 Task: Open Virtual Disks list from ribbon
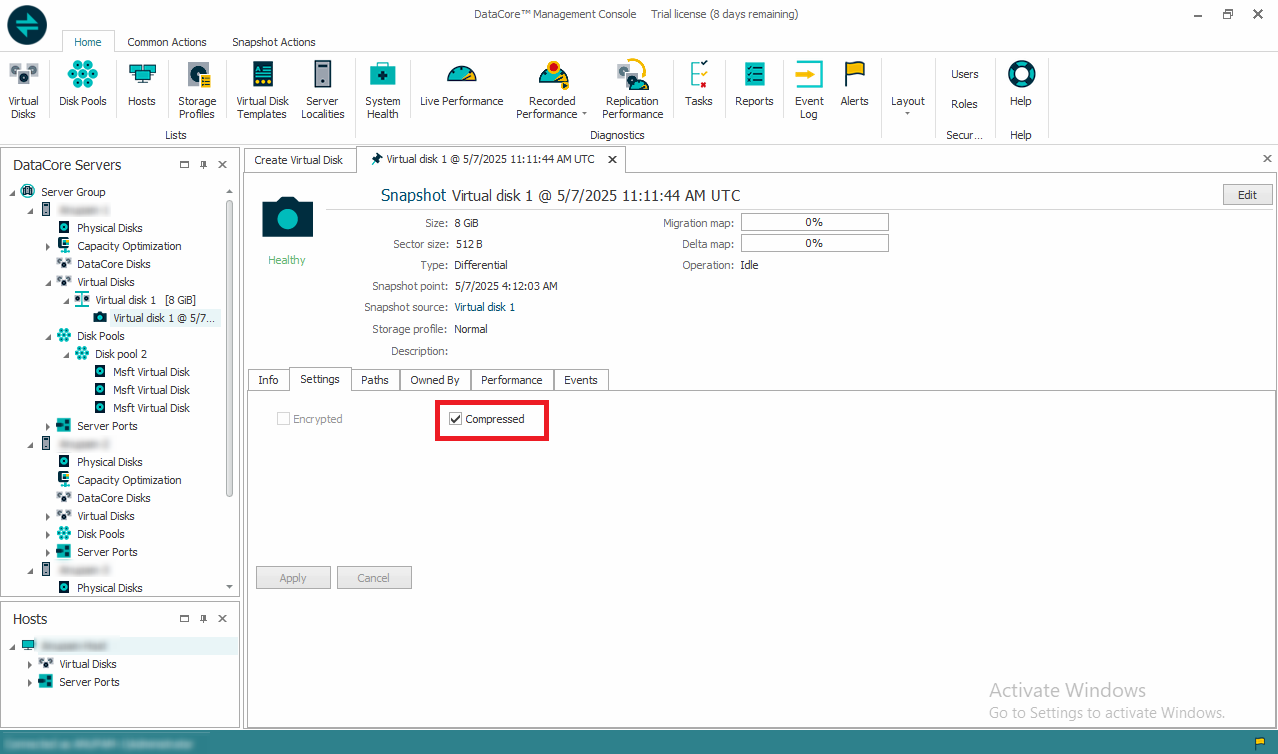point(23,90)
